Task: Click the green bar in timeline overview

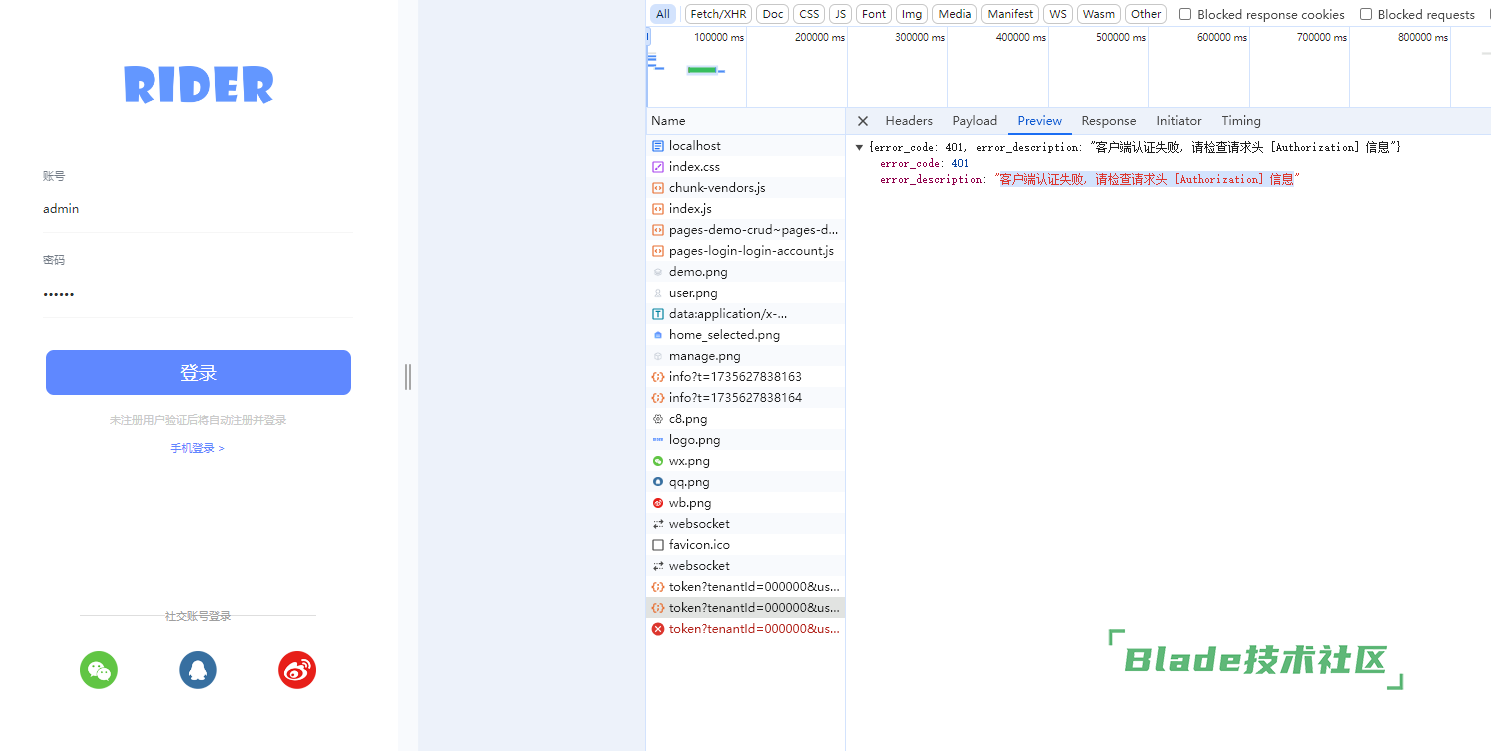Action: click(x=702, y=70)
